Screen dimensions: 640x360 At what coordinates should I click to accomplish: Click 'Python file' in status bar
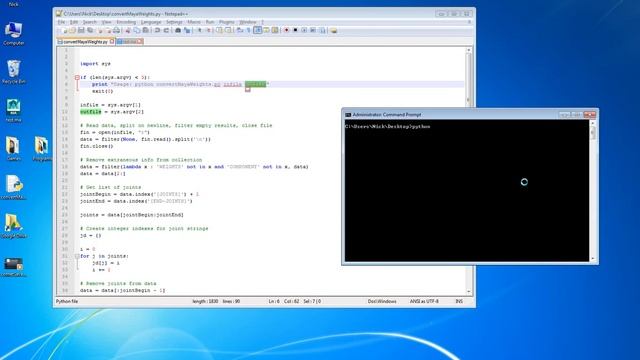[67, 301]
